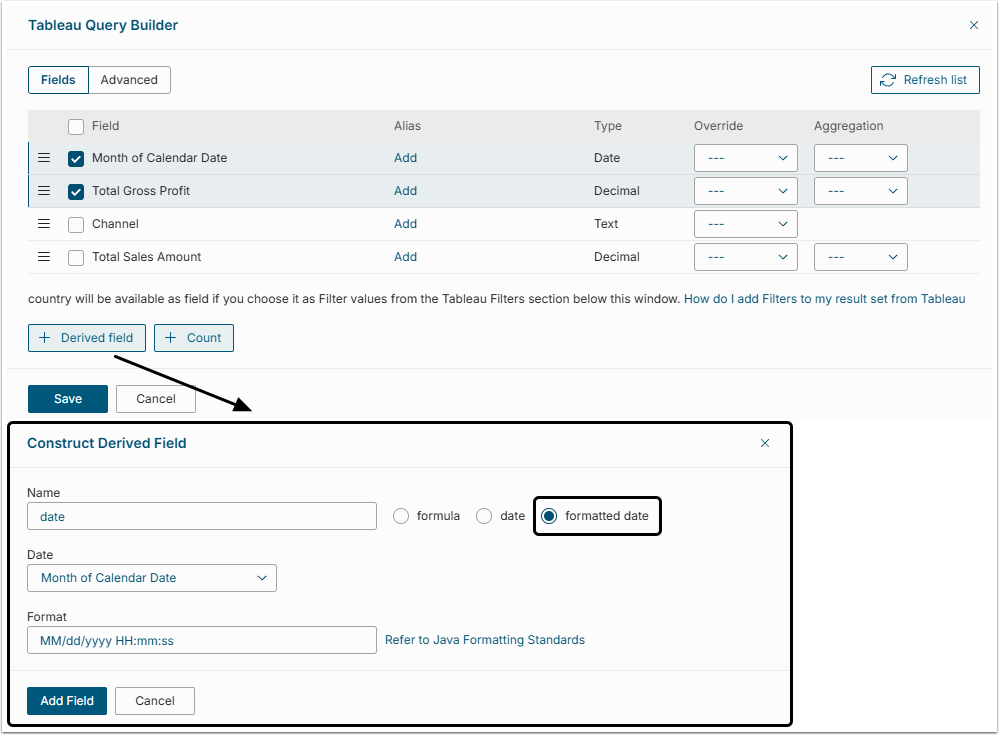Select the Fields tab
The image size is (999, 735).
[58, 80]
